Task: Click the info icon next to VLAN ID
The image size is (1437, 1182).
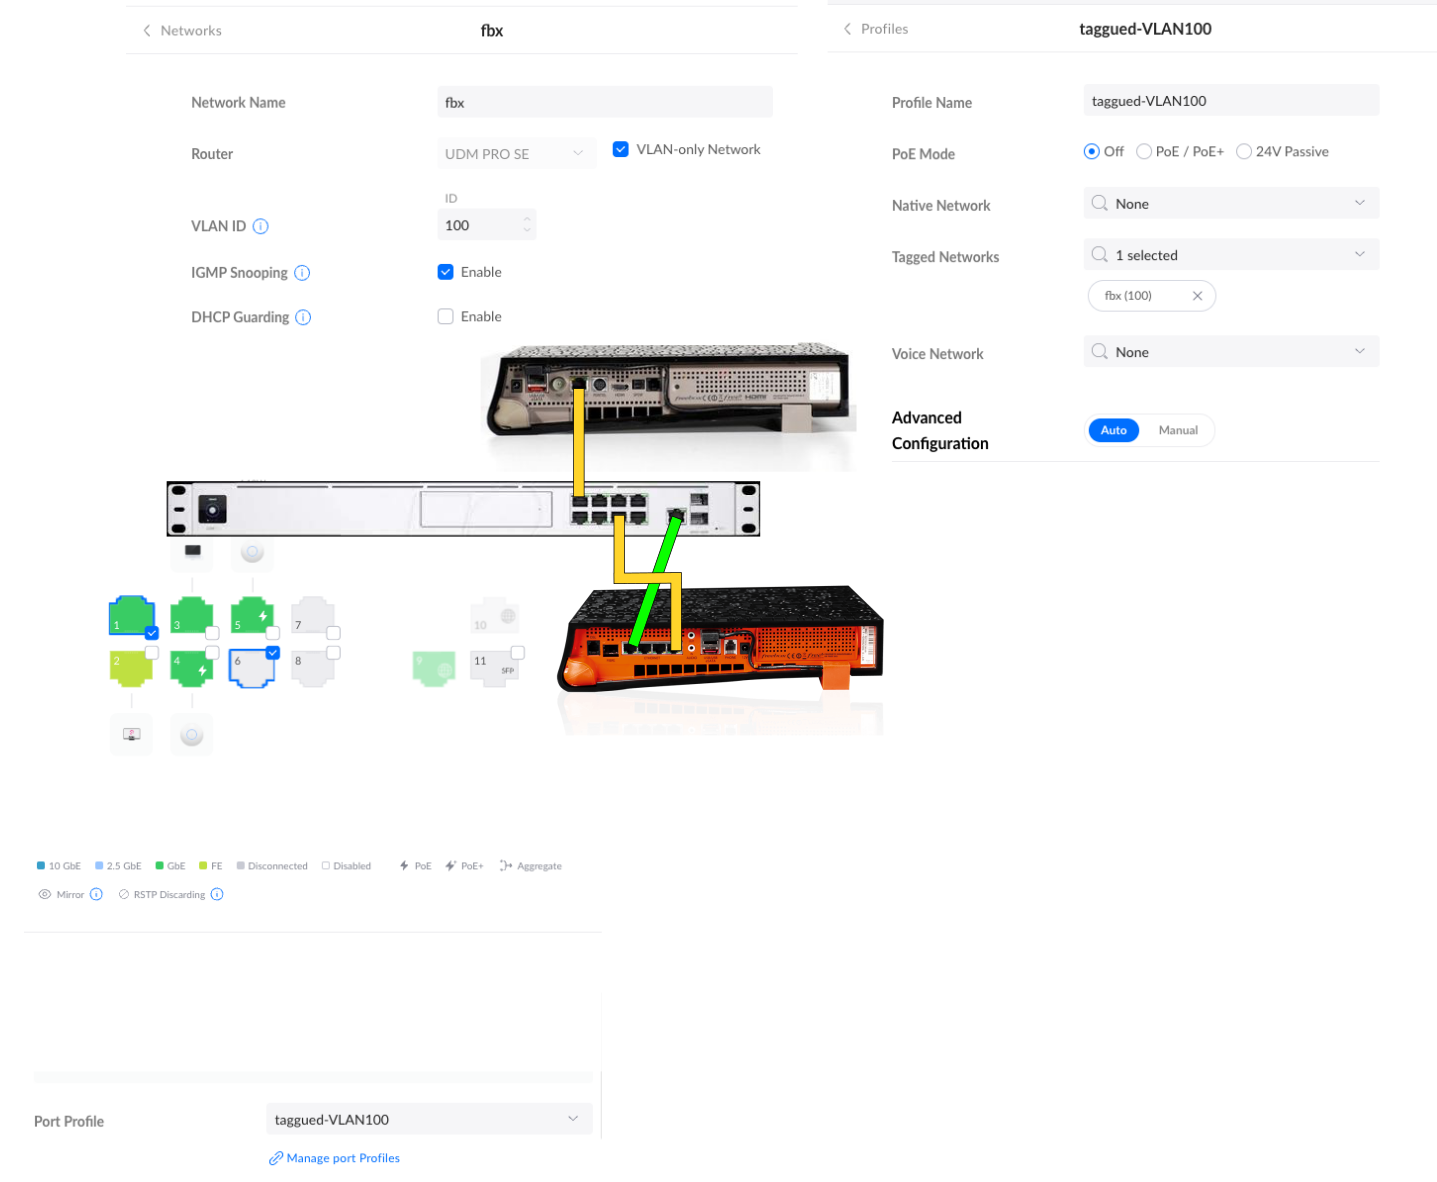Action: (261, 226)
